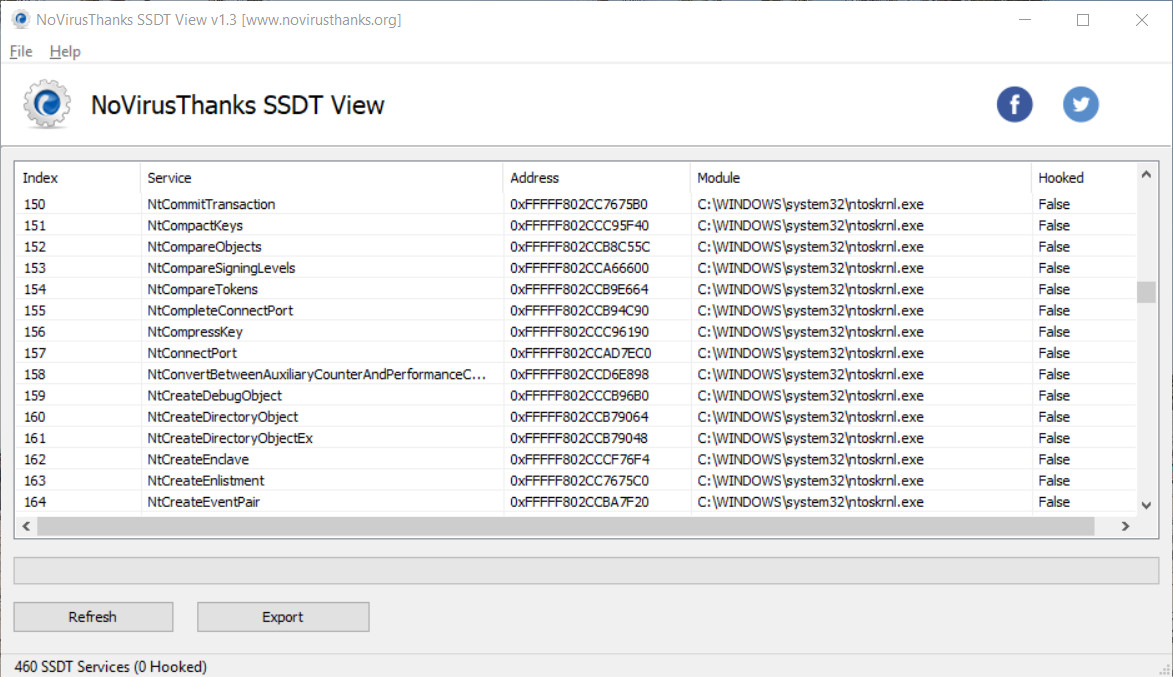Image resolution: width=1173 pixels, height=677 pixels.
Task: Click the Refresh button
Action: [94, 617]
